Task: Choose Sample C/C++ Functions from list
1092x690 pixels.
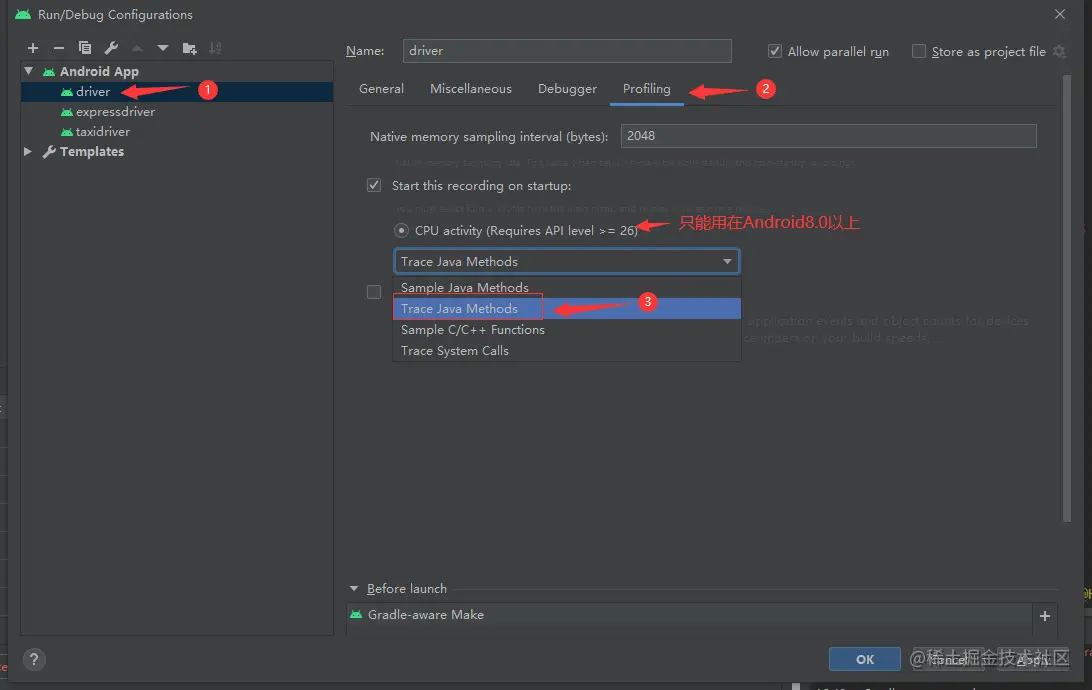Action: [473, 330]
